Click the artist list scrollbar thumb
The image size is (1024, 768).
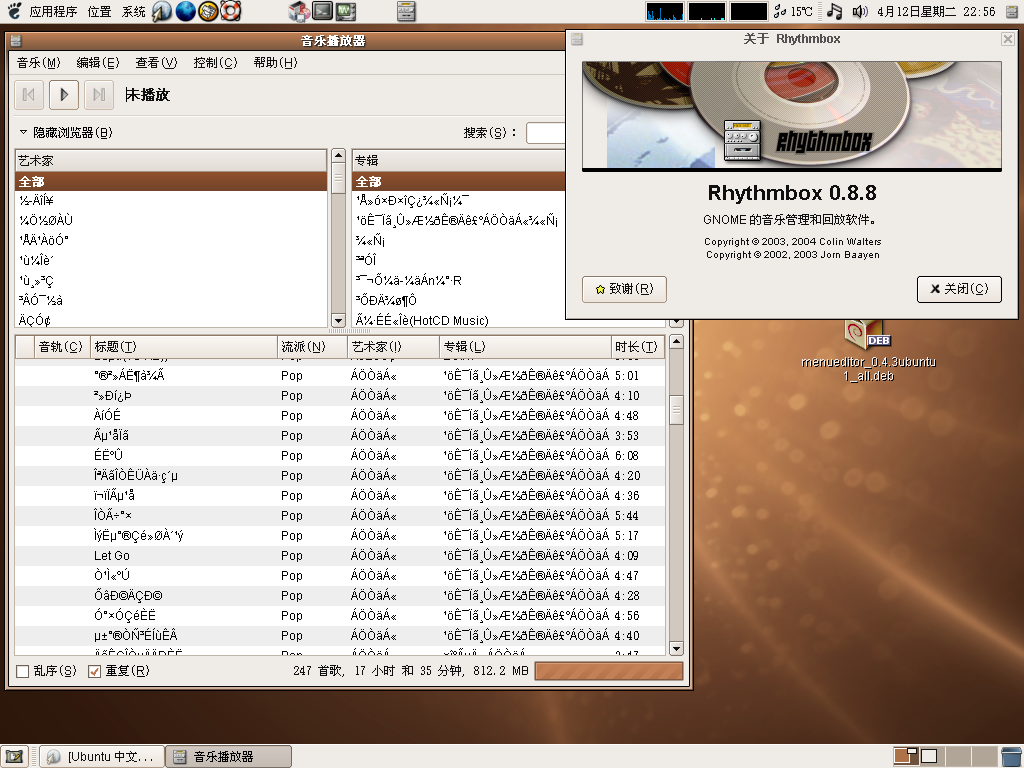pyautogui.click(x=338, y=178)
